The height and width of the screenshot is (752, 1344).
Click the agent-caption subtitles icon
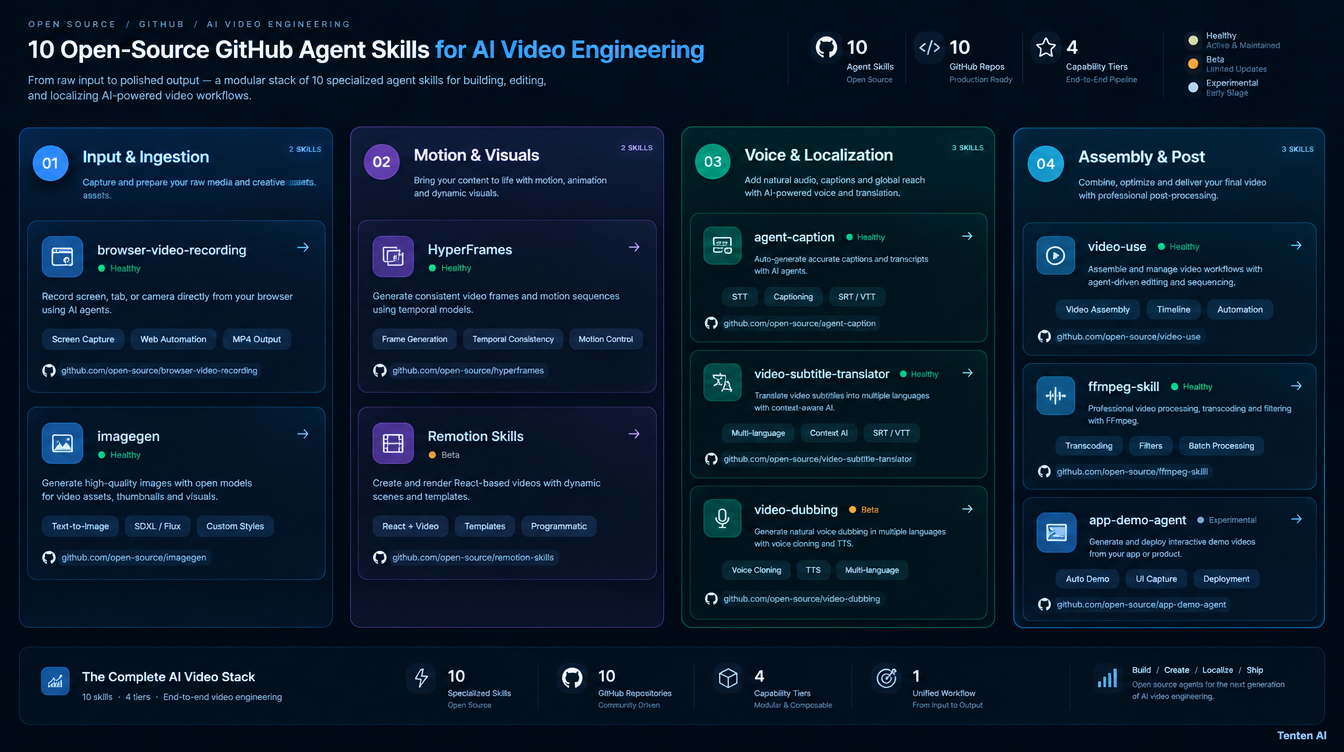click(x=723, y=245)
